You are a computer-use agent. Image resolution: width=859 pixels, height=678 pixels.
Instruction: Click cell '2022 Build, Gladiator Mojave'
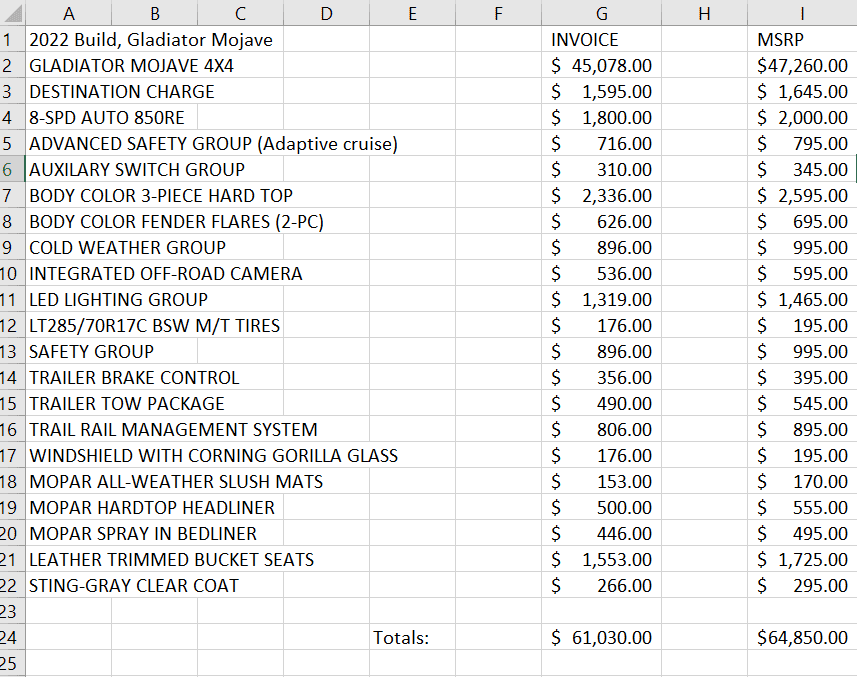click(151, 39)
